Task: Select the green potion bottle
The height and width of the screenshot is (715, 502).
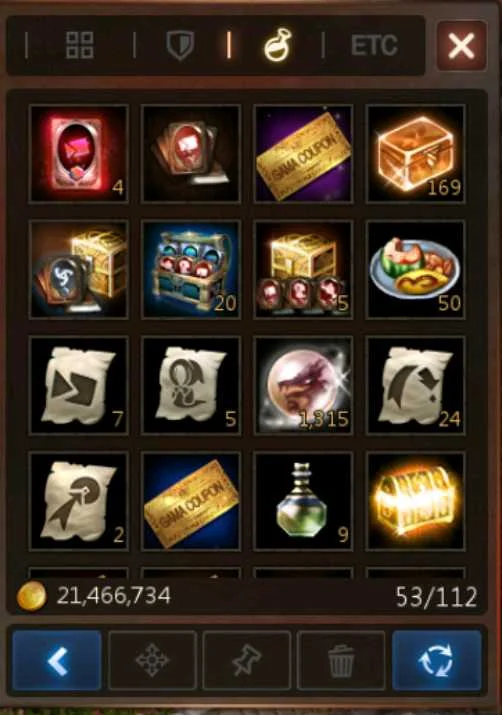Action: click(303, 501)
